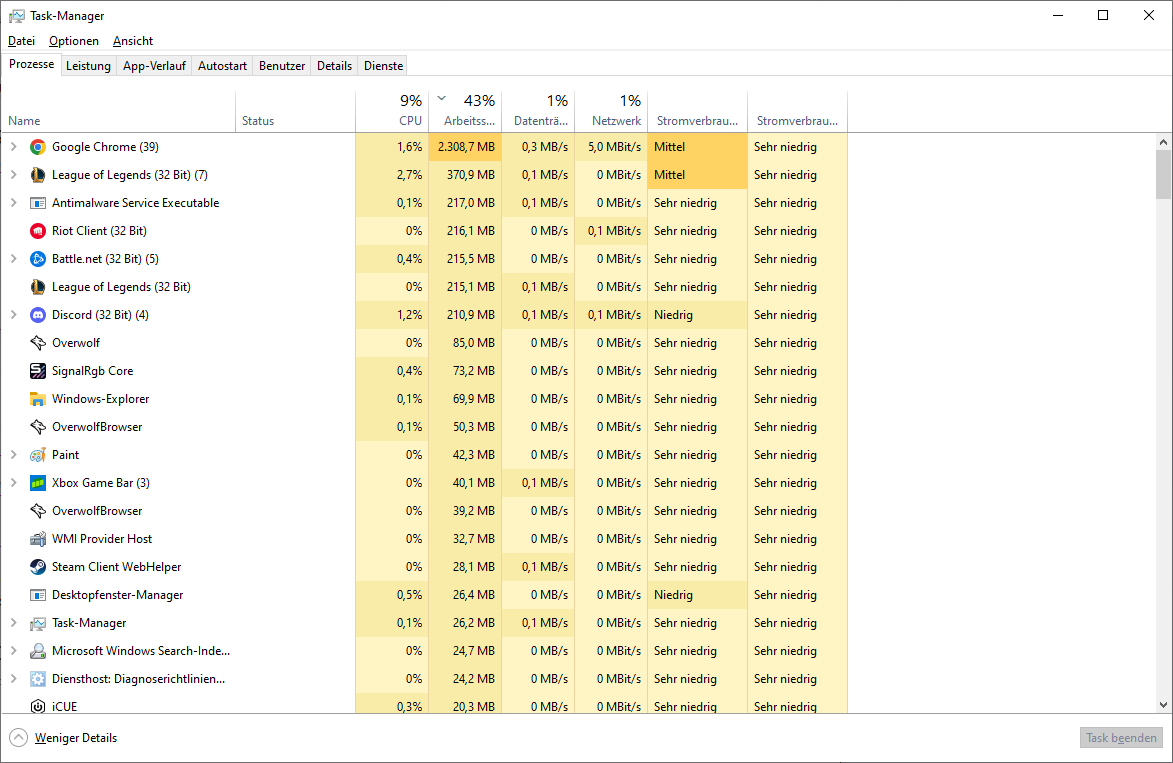
Task: Click the 5,0 MBit/s network cell
Action: tap(611, 147)
